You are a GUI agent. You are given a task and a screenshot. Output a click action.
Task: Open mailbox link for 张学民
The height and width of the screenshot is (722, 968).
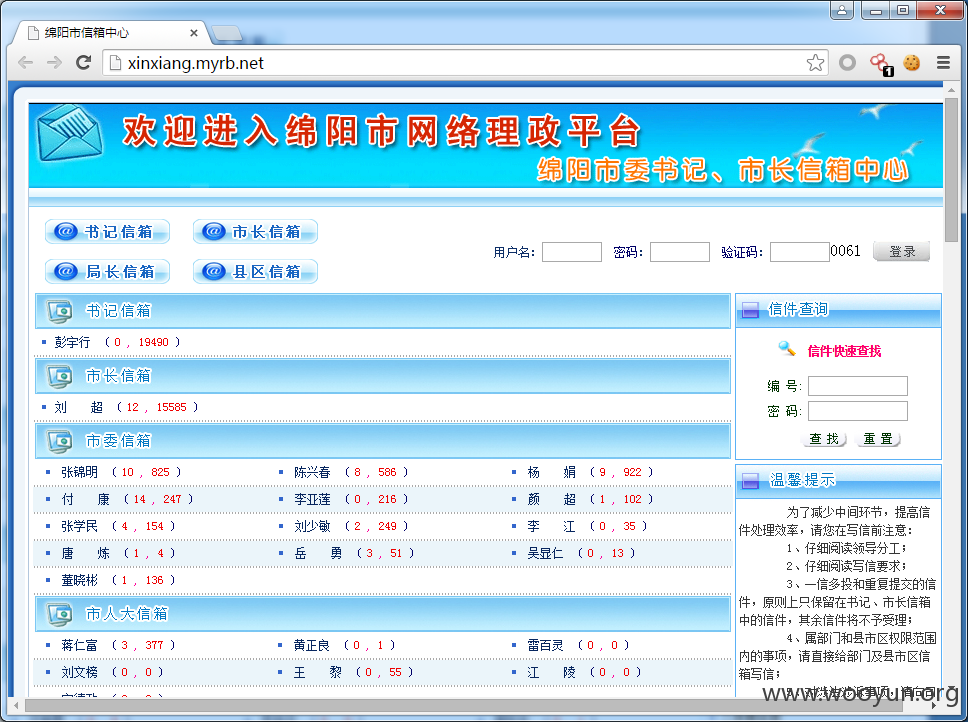click(x=79, y=526)
